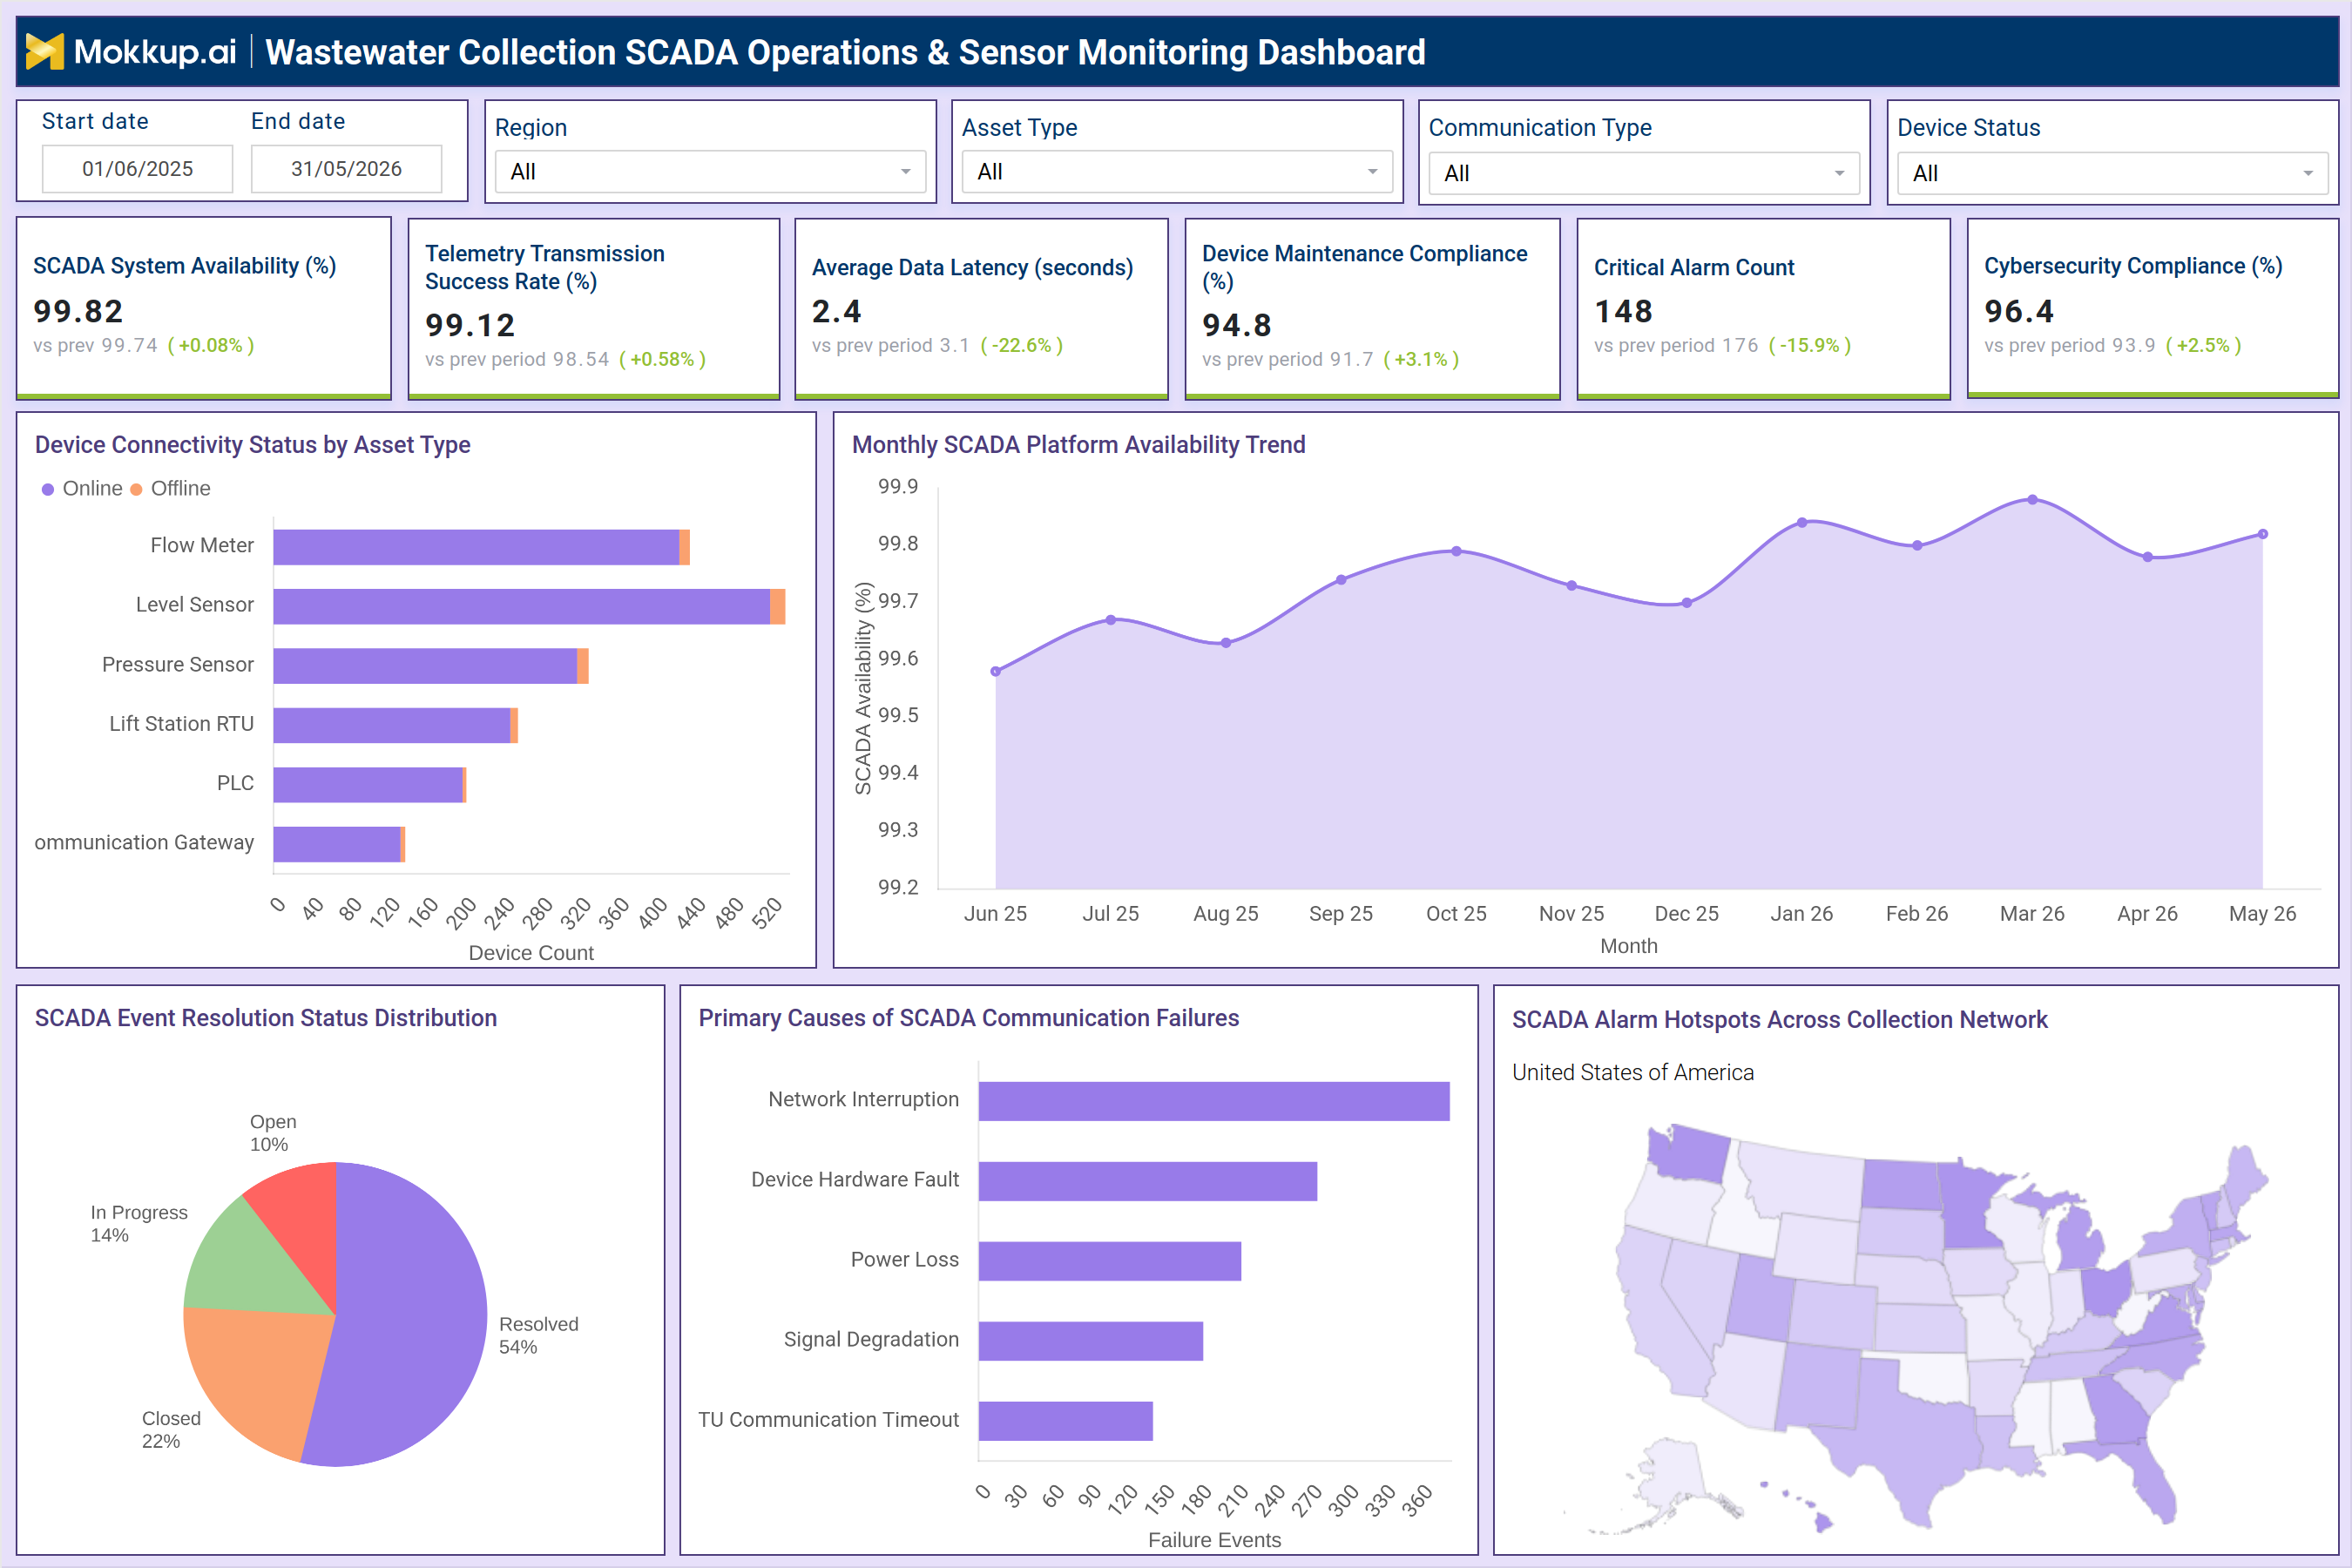Select the SCADA System Availability card
Screen dimensions: 2352x1568
coord(204,308)
